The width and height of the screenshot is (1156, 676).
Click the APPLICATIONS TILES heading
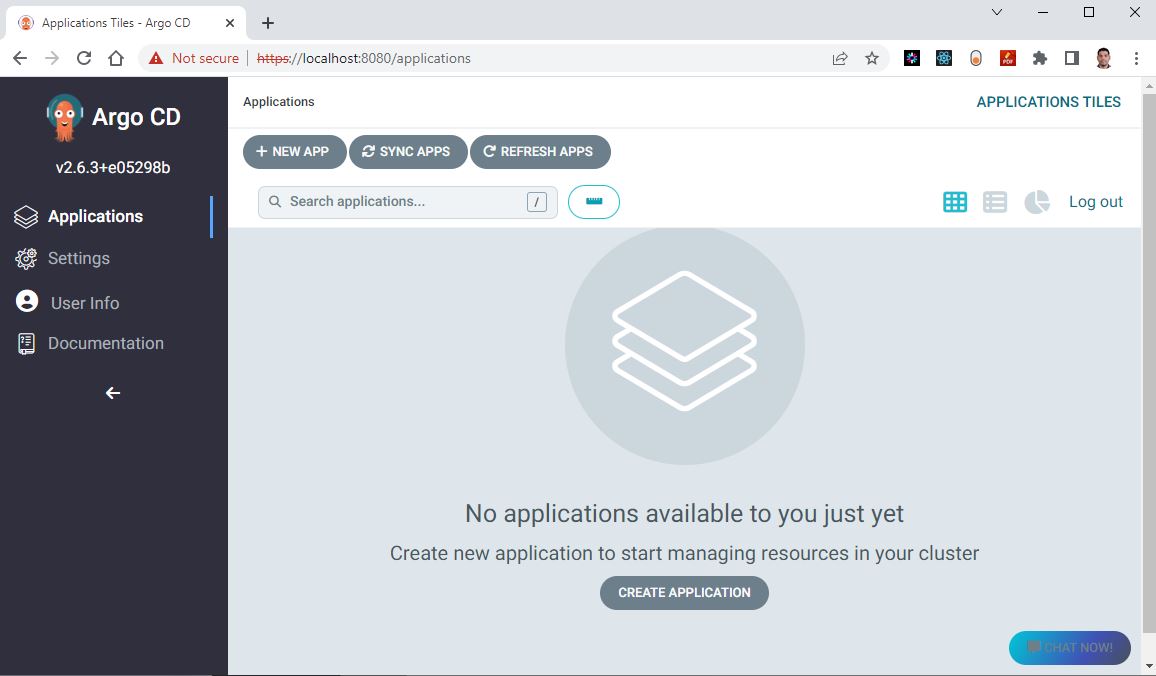click(x=1048, y=102)
